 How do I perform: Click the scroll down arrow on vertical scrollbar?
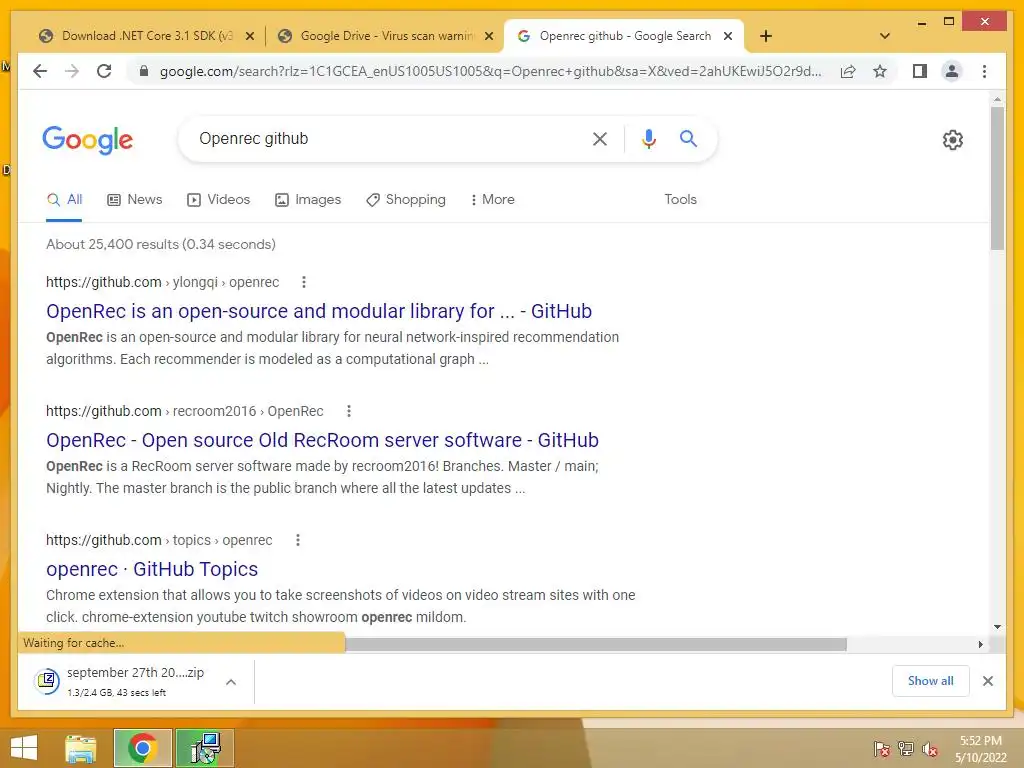pos(997,627)
